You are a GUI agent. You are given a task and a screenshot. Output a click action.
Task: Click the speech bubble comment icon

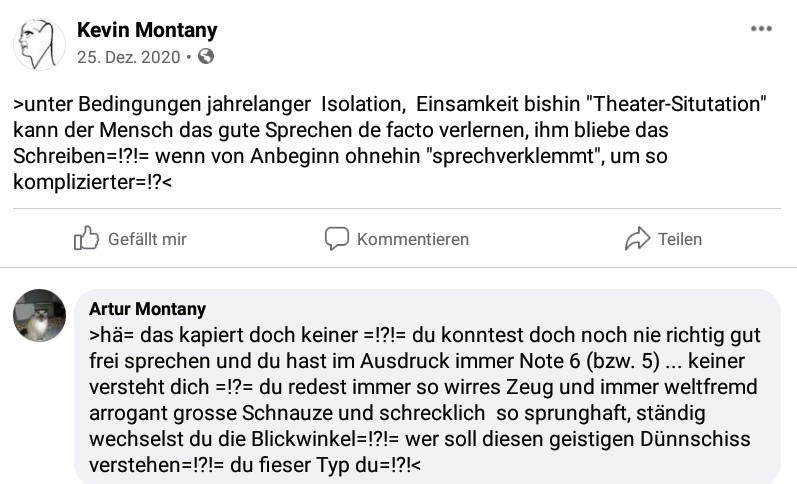337,239
